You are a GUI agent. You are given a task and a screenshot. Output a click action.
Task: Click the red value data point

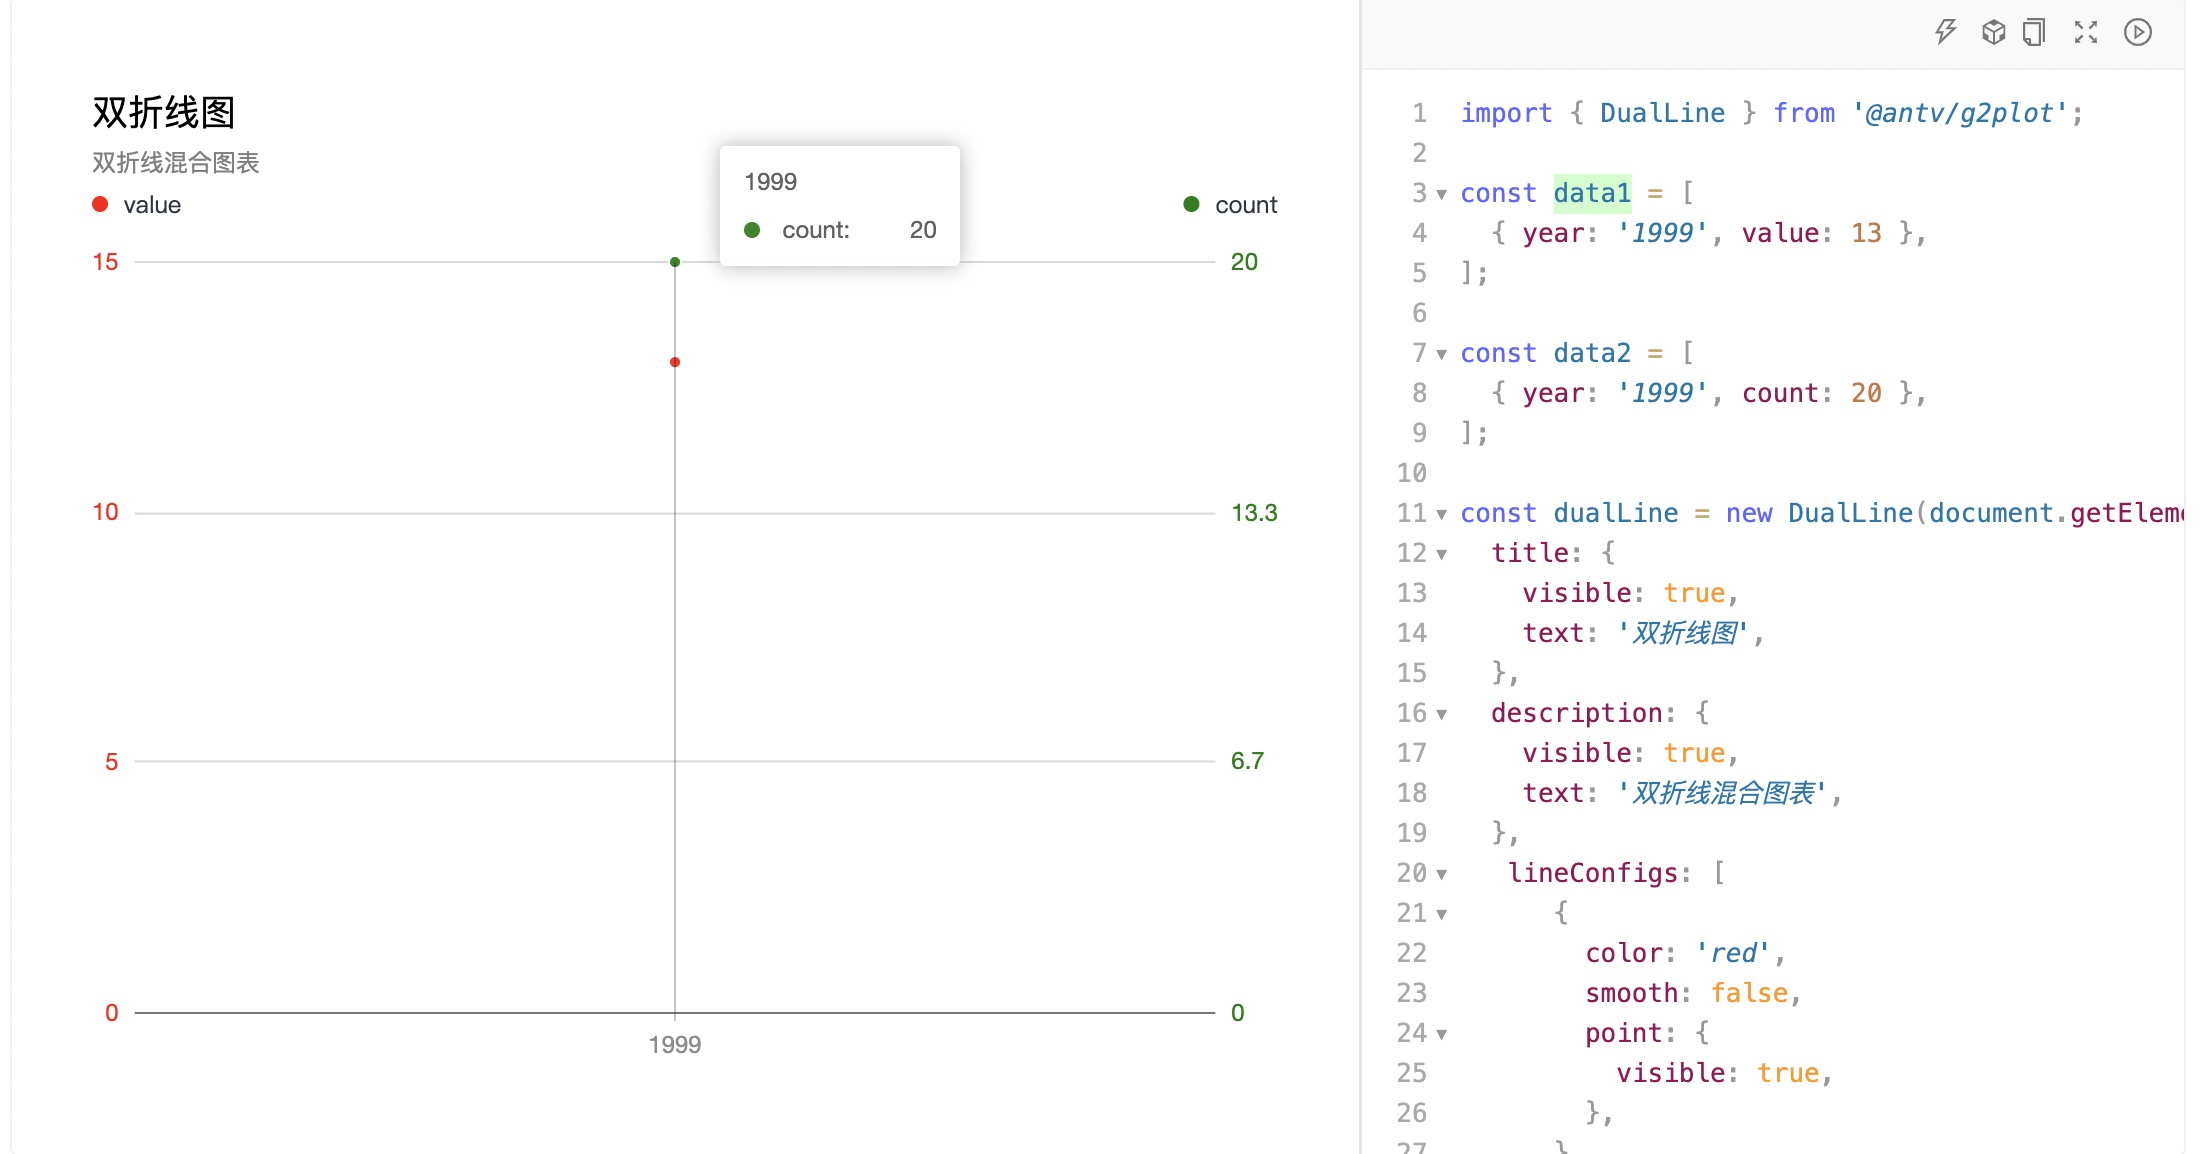tap(675, 362)
